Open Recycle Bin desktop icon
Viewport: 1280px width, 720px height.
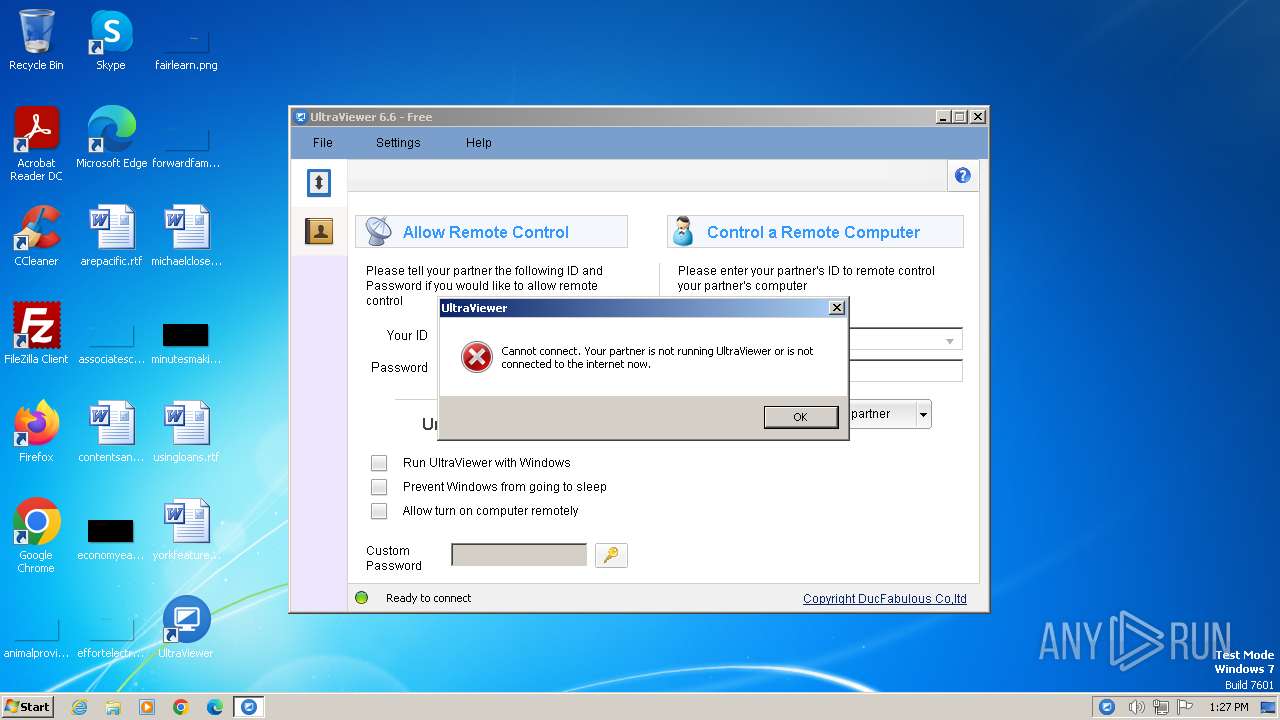point(36,40)
